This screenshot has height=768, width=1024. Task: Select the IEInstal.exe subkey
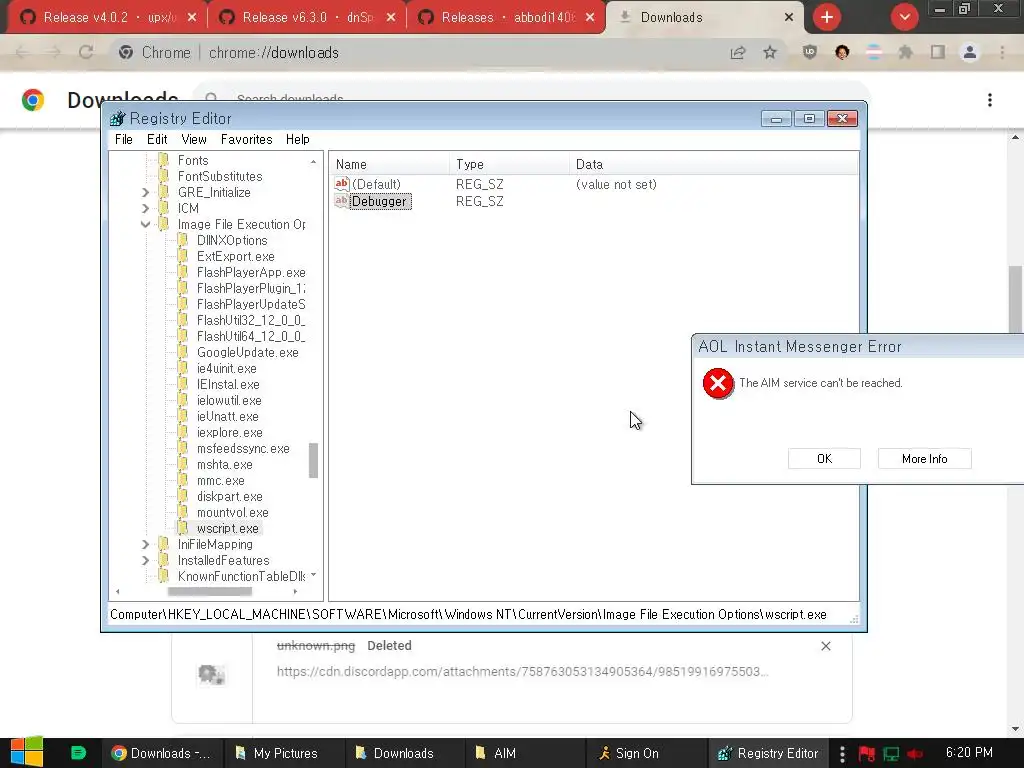click(x=228, y=385)
